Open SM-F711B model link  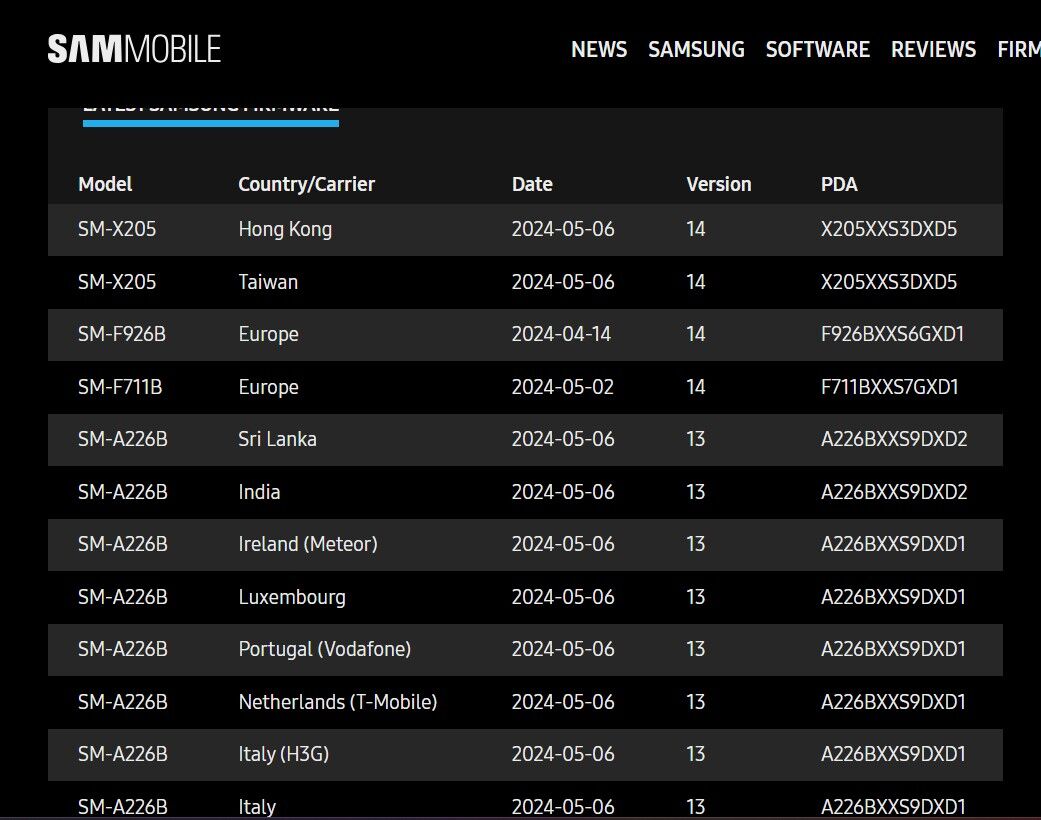(x=120, y=387)
